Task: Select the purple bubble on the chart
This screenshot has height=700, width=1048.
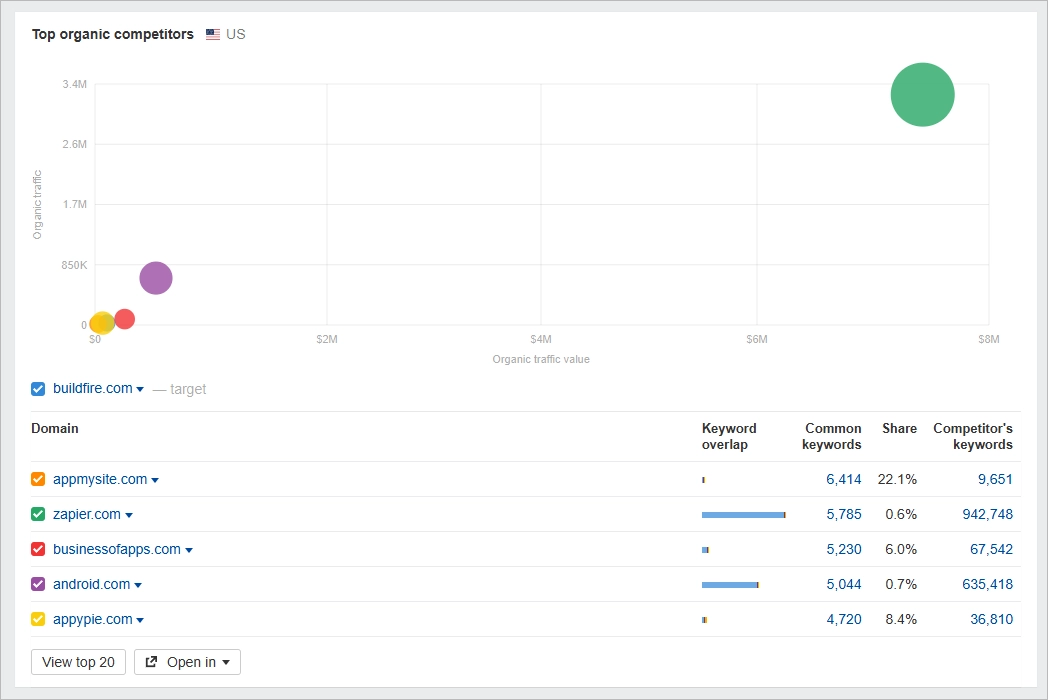Action: coord(155,278)
